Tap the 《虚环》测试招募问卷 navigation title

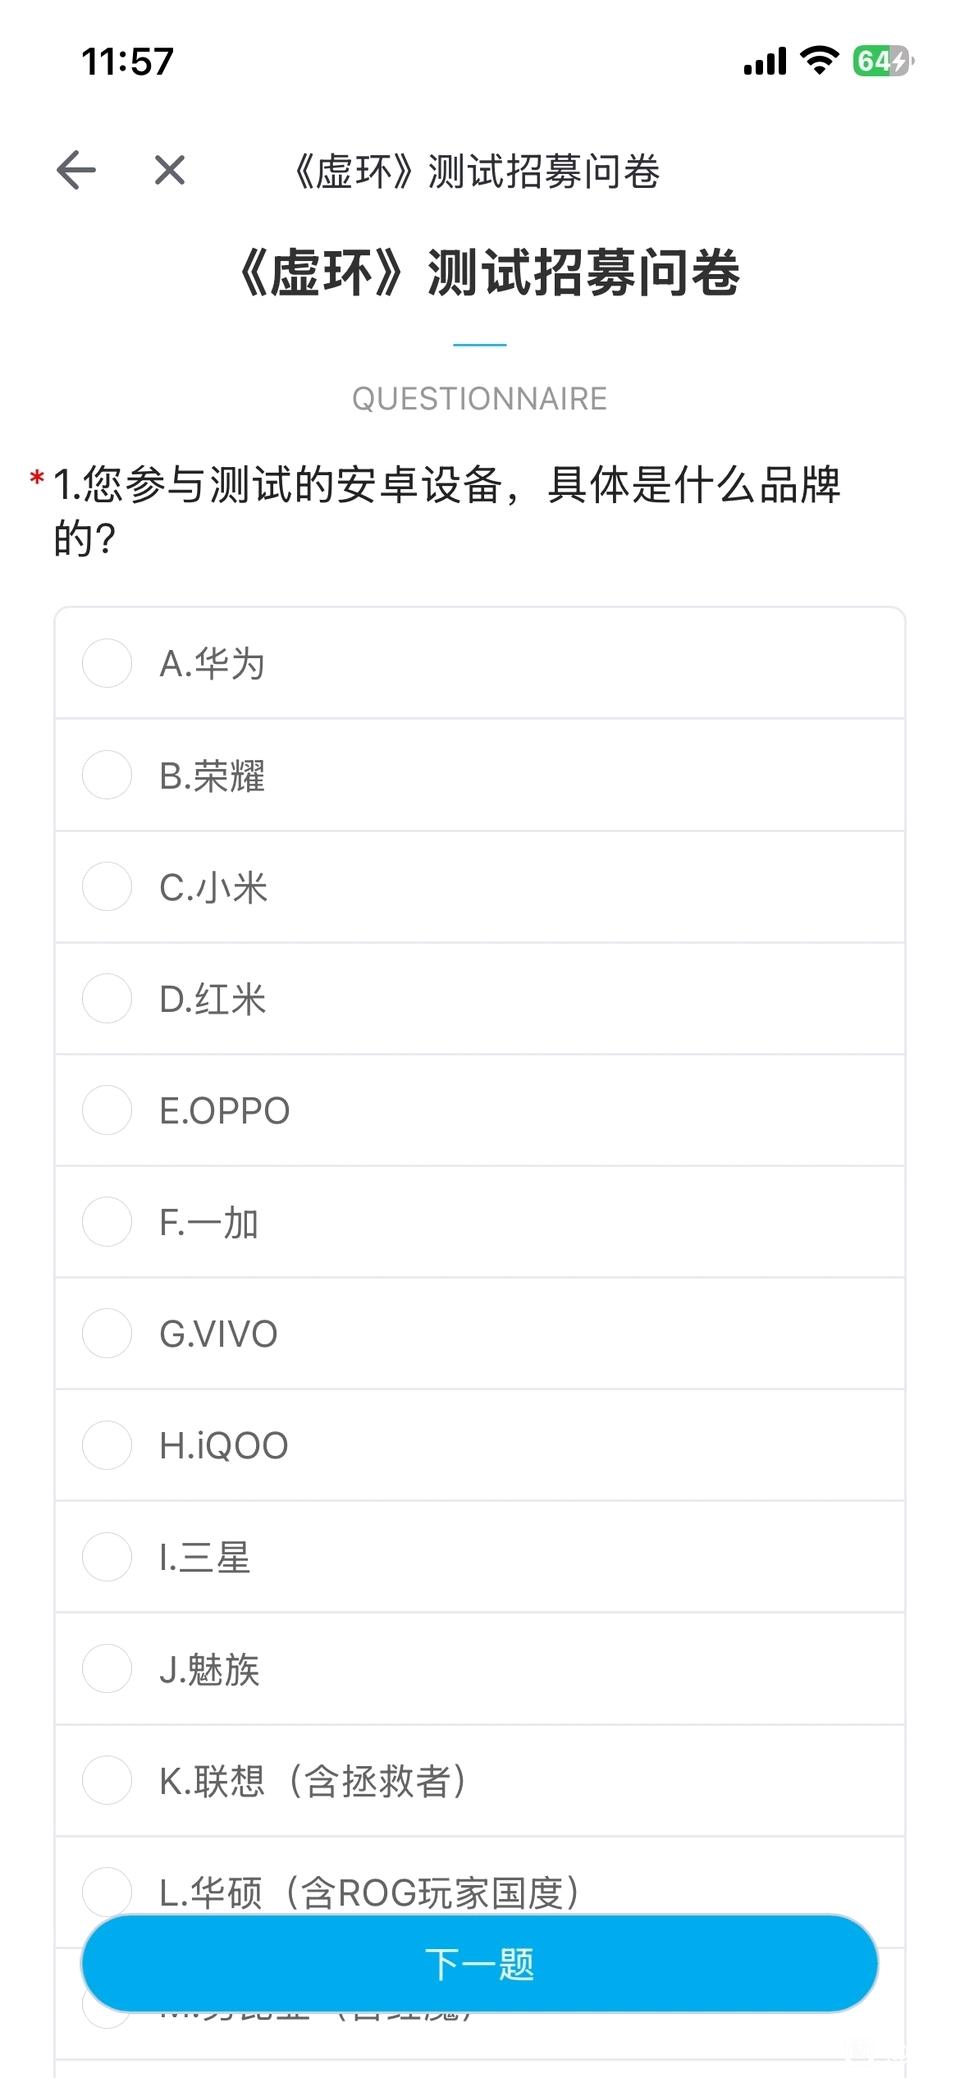point(476,171)
